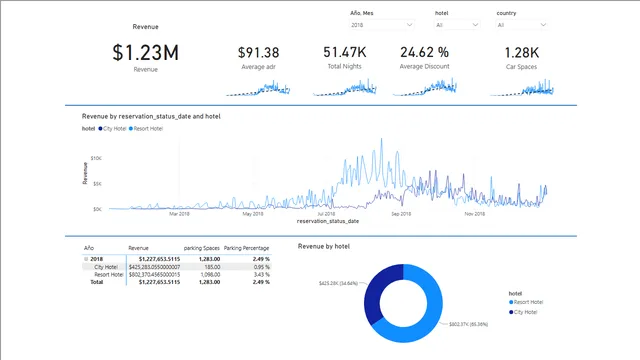Click the 51.47K Total Nights value
Viewport: 640px width, 360px height.
(344, 52)
